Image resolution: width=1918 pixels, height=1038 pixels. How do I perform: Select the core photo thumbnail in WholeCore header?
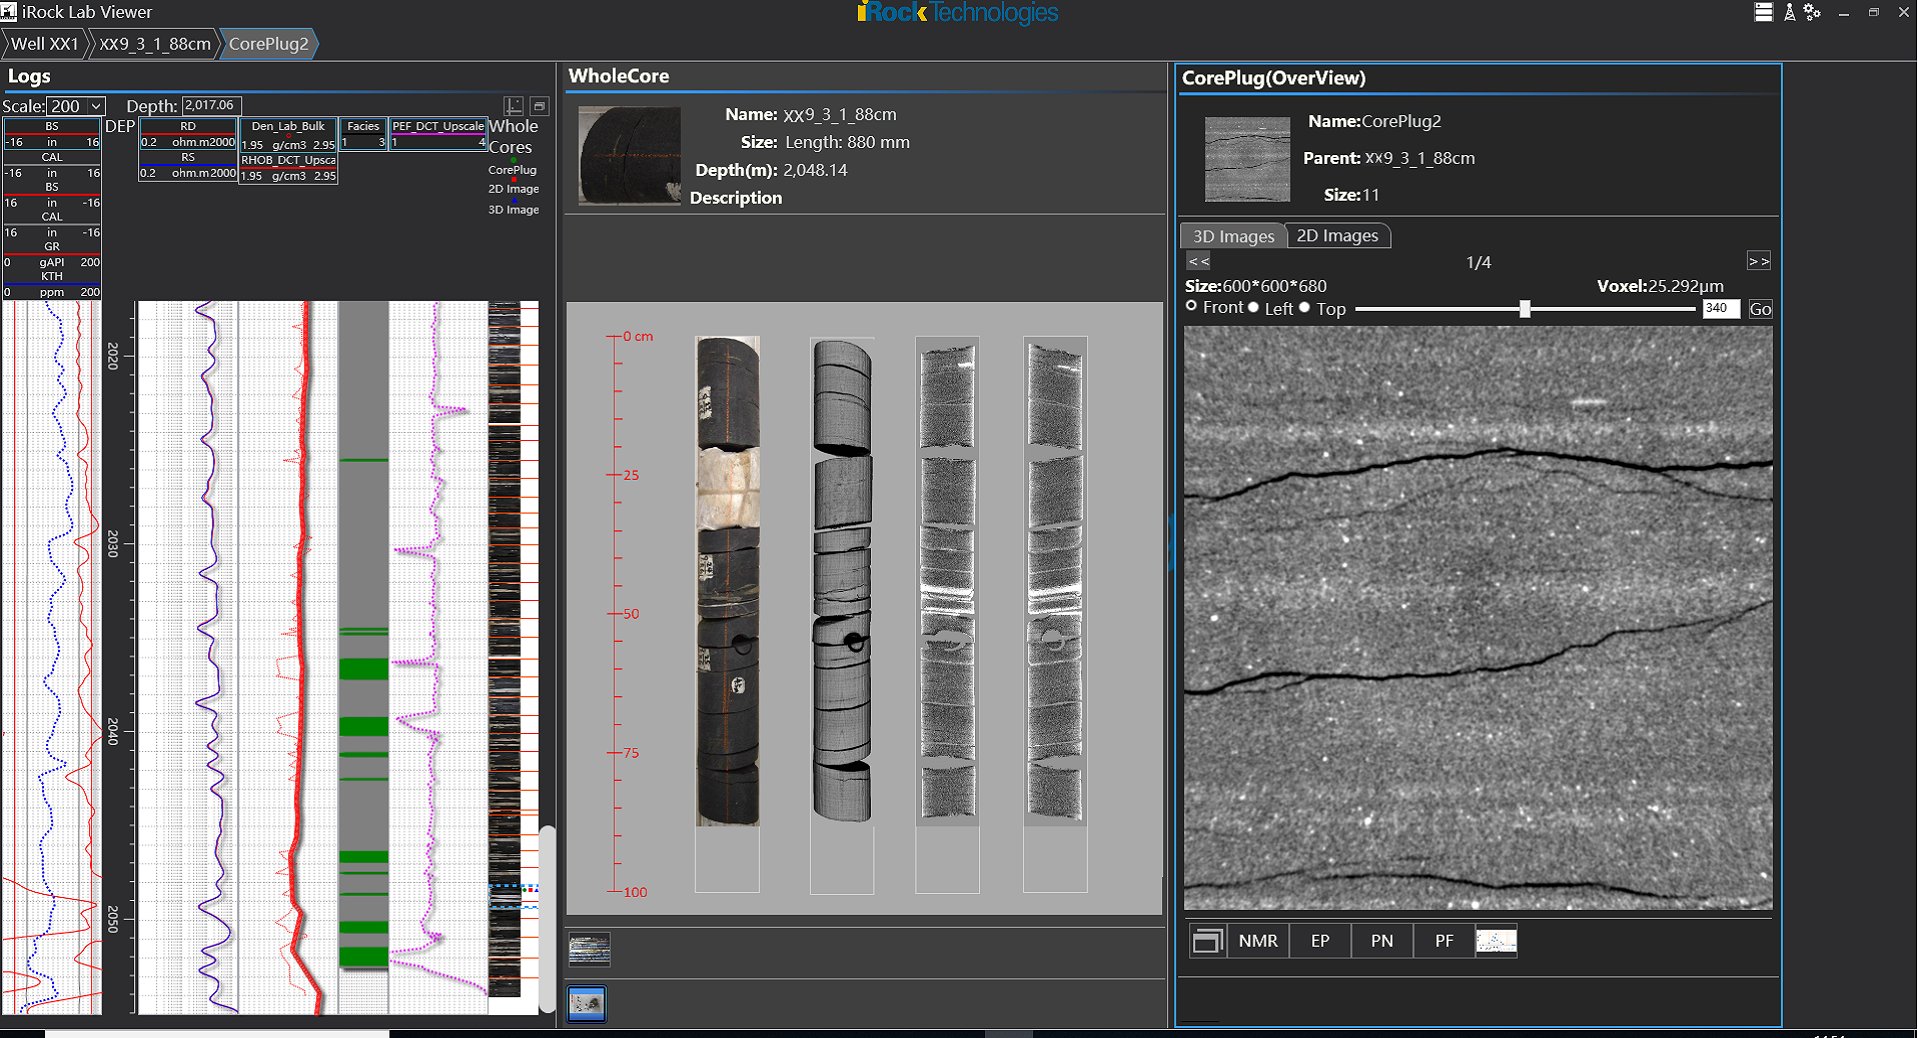(x=629, y=156)
